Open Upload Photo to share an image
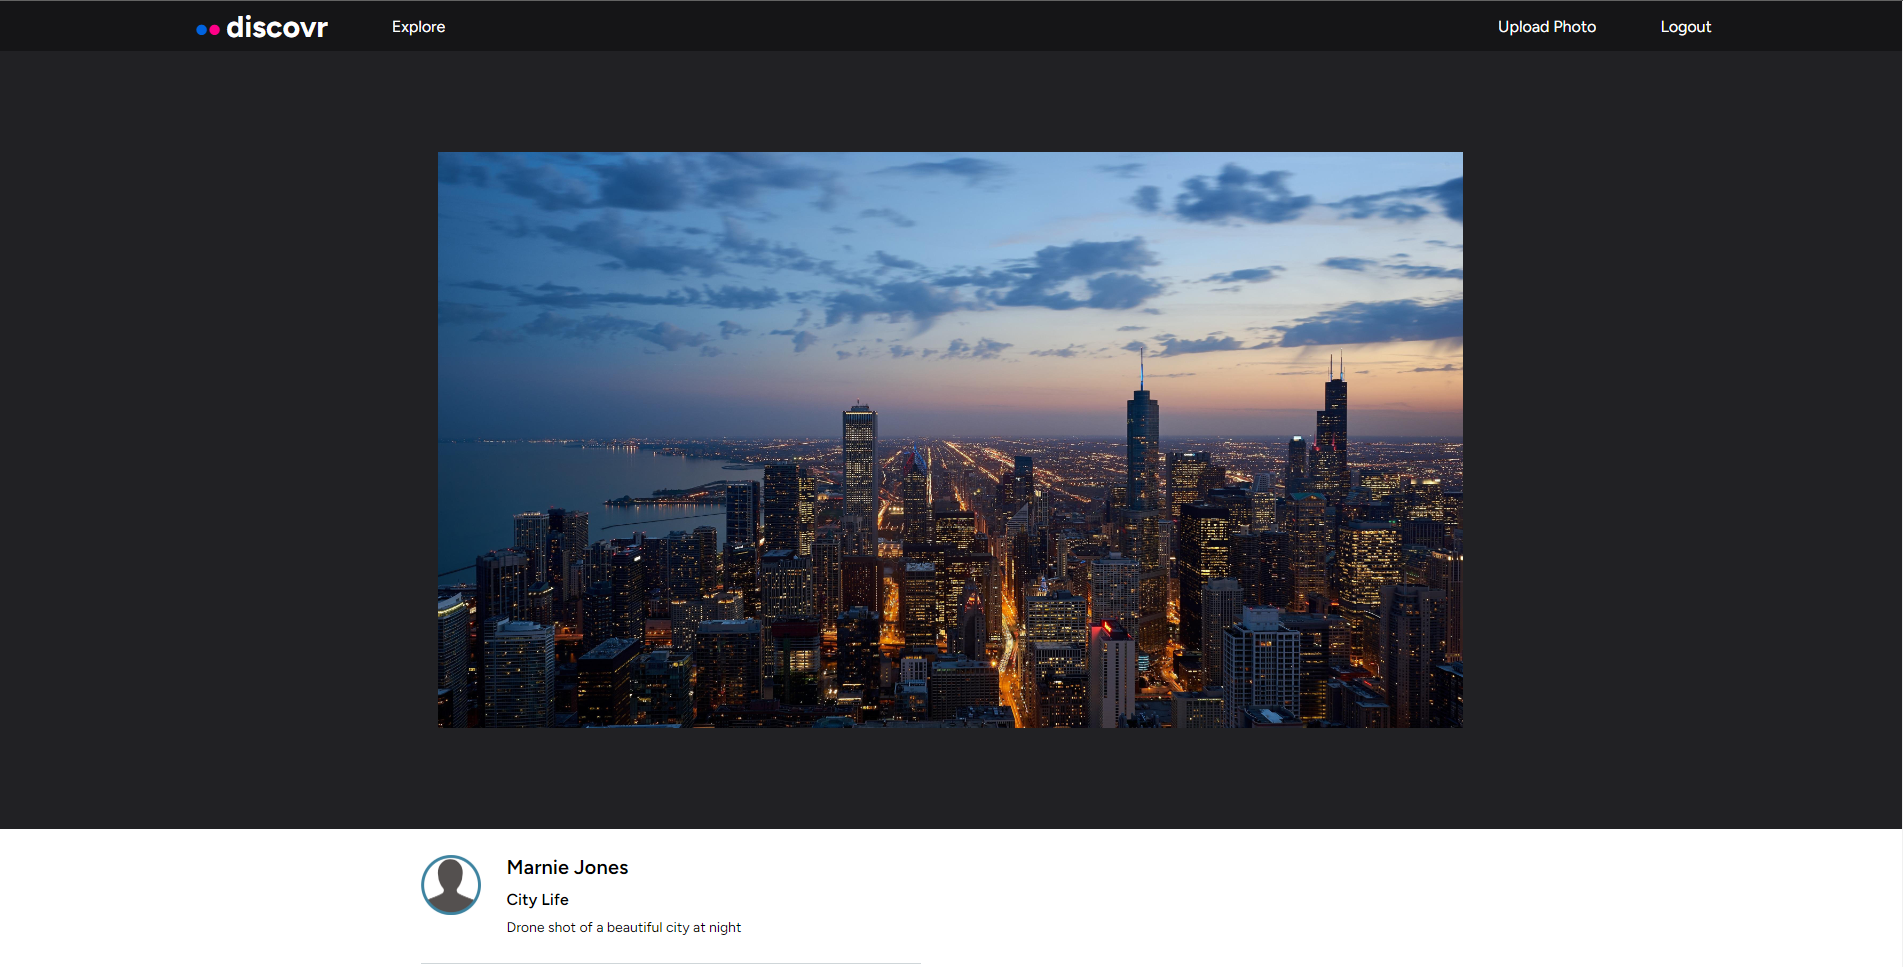1903x967 pixels. click(1546, 27)
